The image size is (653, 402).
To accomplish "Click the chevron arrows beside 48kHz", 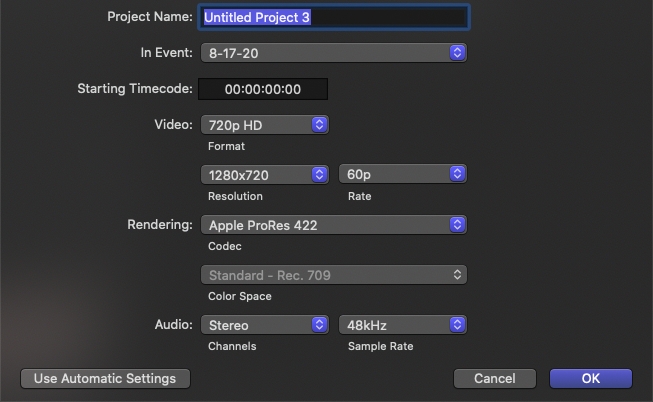I will (x=457, y=325).
